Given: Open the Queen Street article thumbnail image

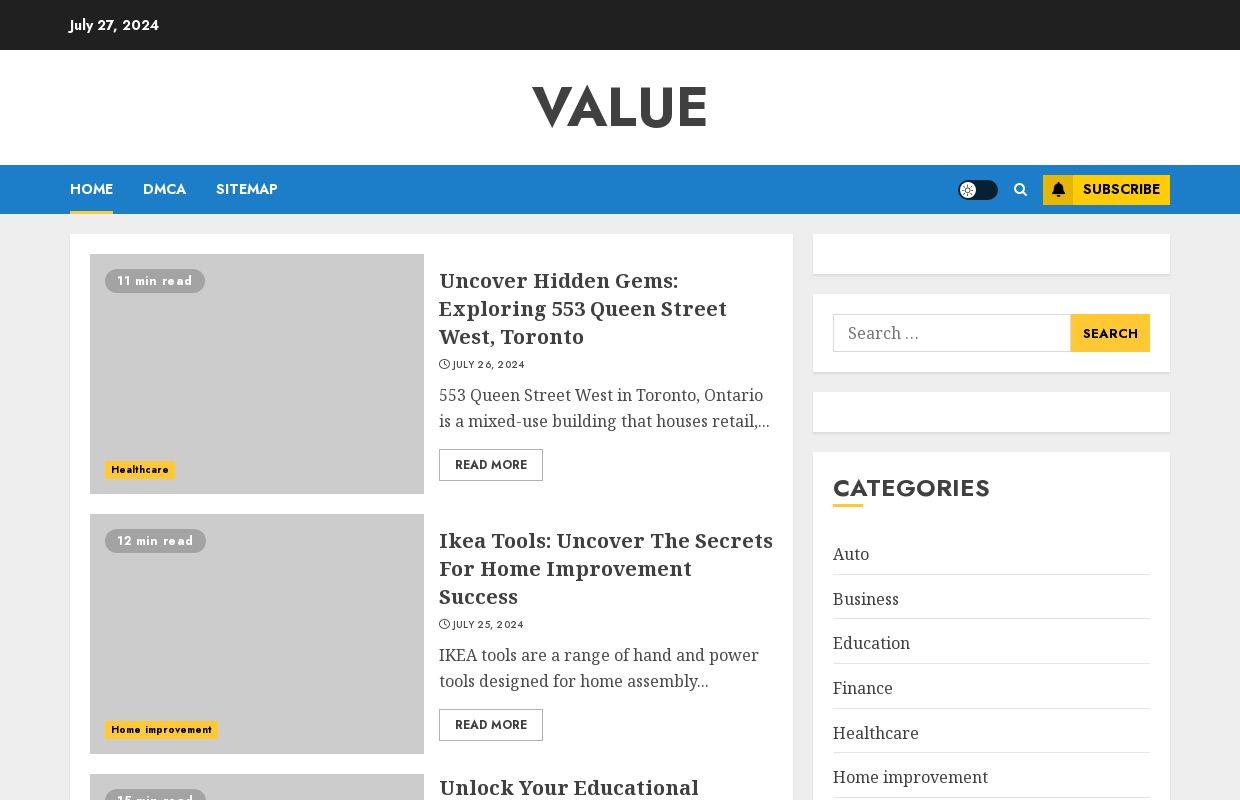Looking at the screenshot, I should tap(257, 374).
